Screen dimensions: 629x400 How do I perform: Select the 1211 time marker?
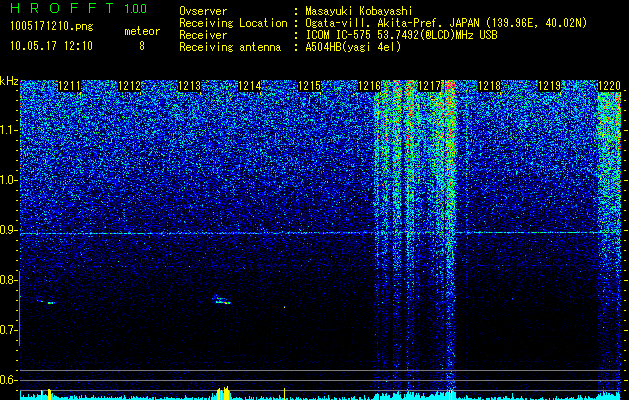click(69, 86)
